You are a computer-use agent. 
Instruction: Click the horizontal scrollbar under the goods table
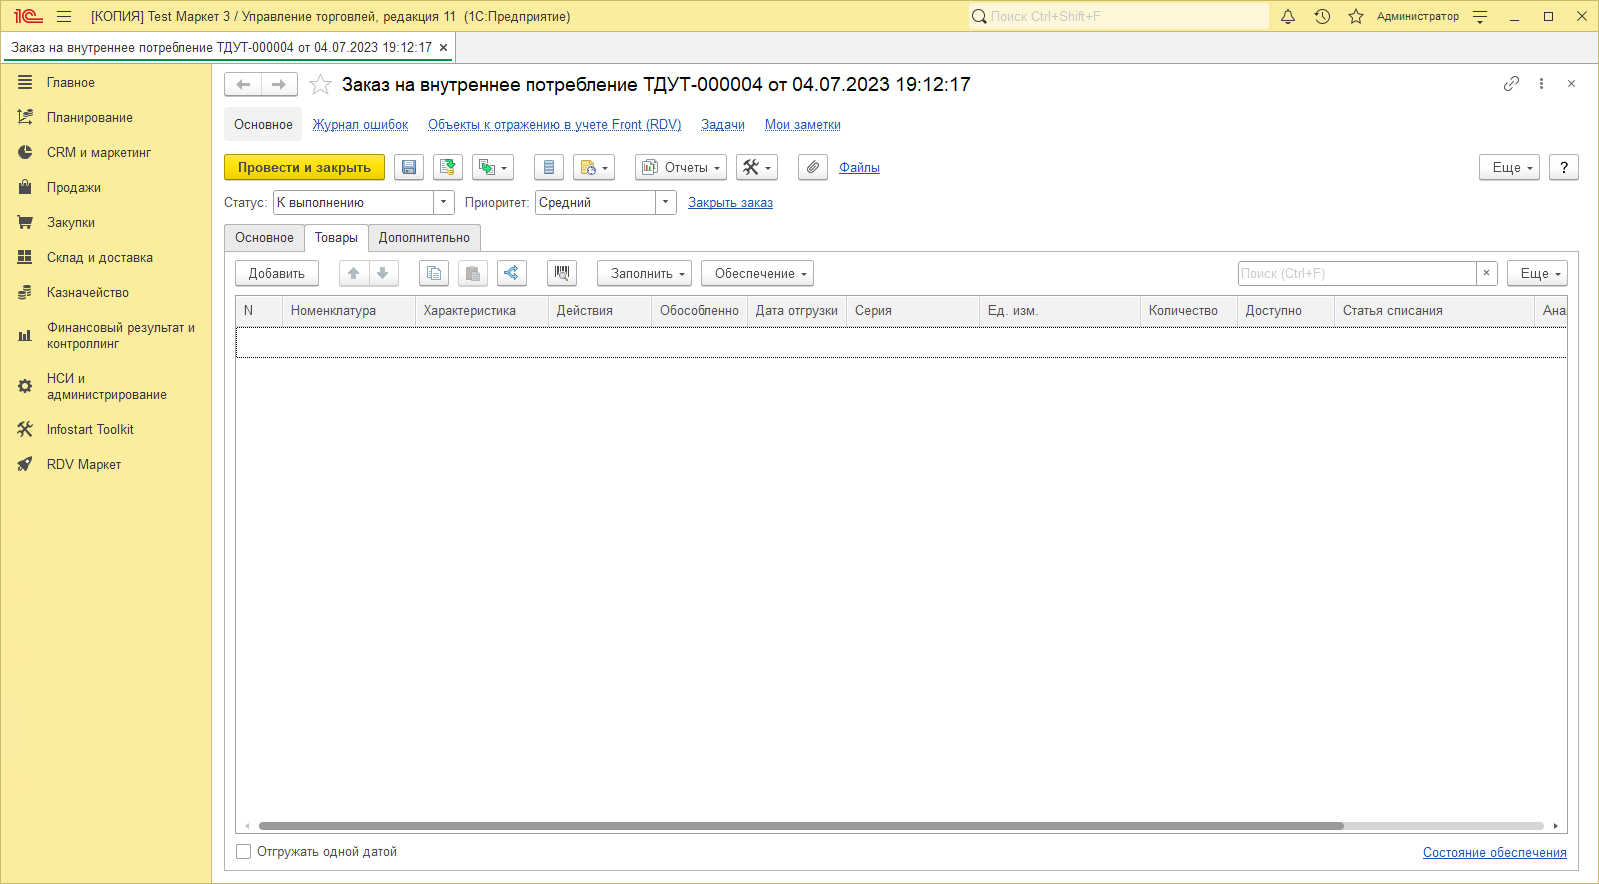[800, 826]
